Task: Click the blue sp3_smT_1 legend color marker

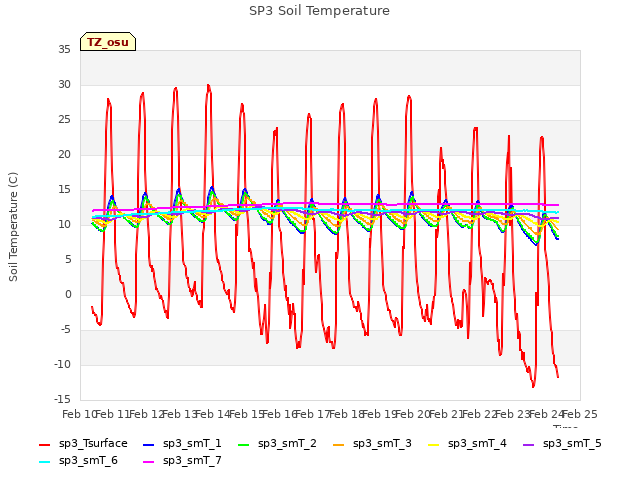Action: [x=149, y=444]
